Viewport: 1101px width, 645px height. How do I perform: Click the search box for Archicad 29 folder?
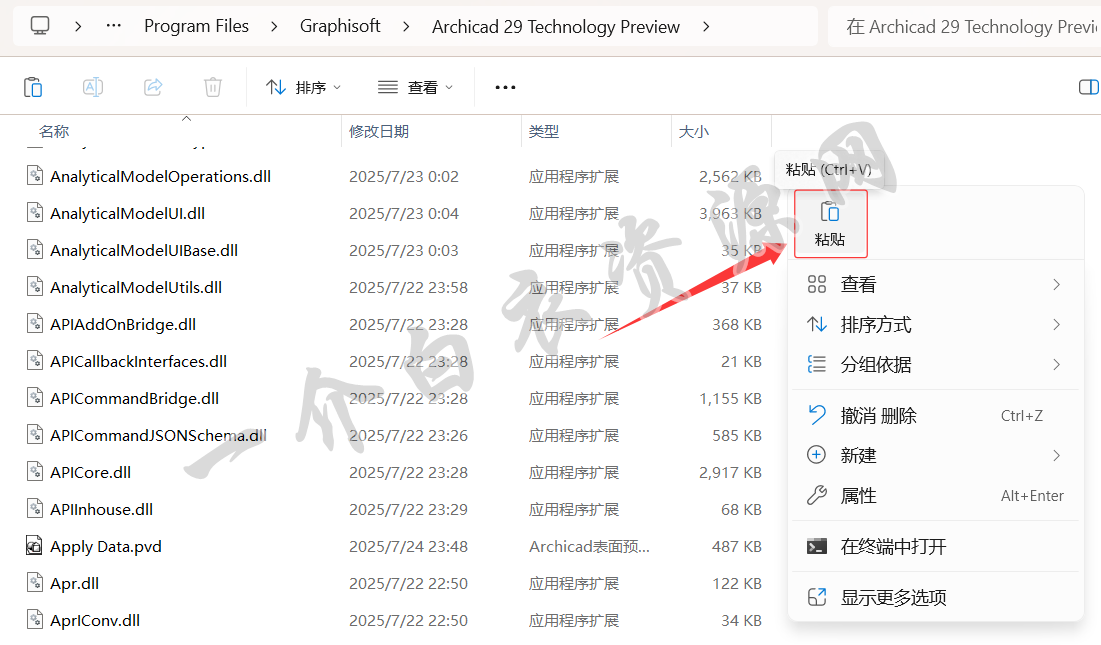click(964, 27)
